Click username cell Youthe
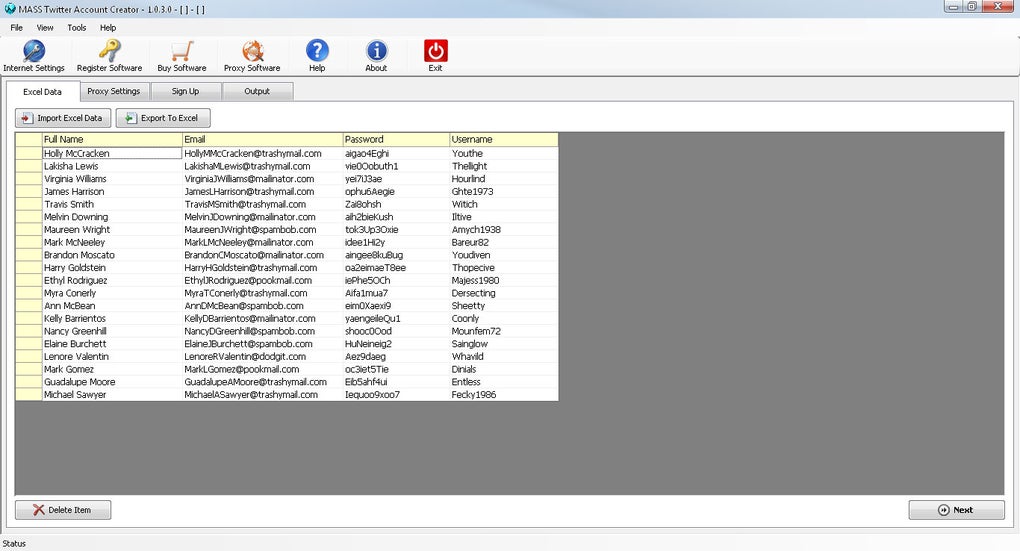The image size is (1020, 551). click(x=503, y=154)
